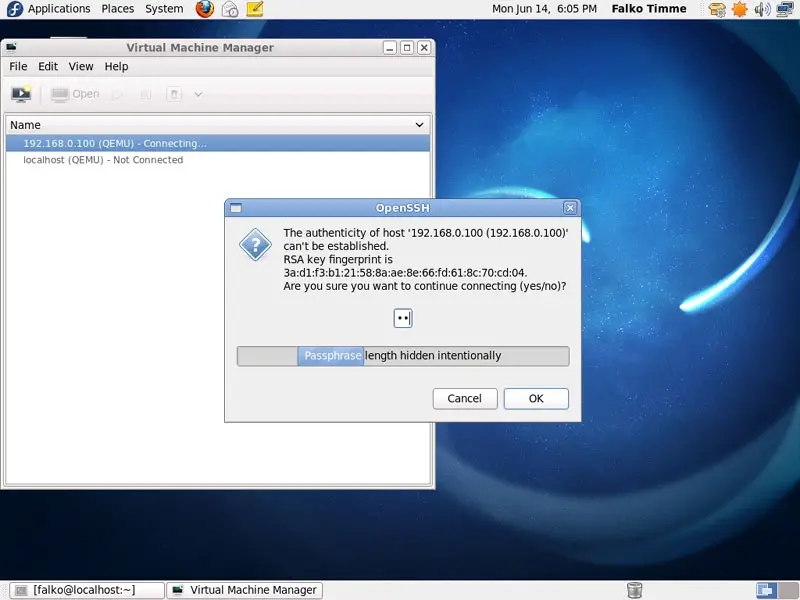The width and height of the screenshot is (800, 600).
Task: Focus the yes/no answer input field
Action: click(x=403, y=318)
